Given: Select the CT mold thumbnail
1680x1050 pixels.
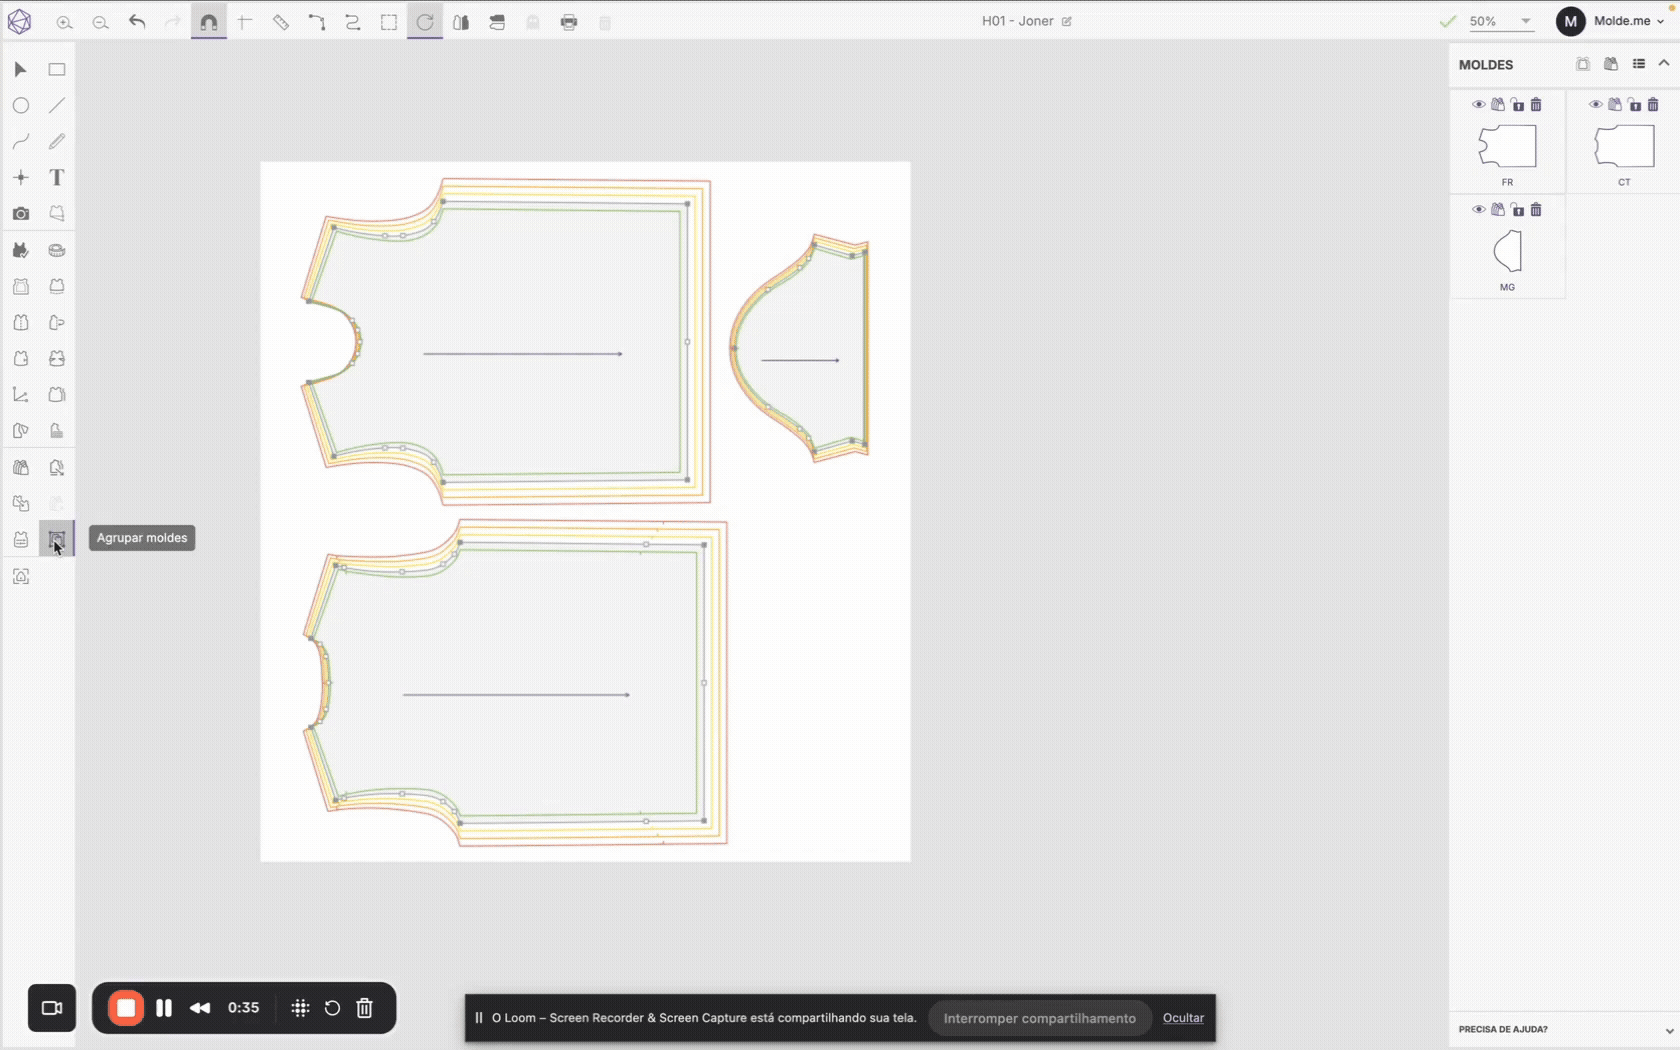Looking at the screenshot, I should (x=1624, y=147).
